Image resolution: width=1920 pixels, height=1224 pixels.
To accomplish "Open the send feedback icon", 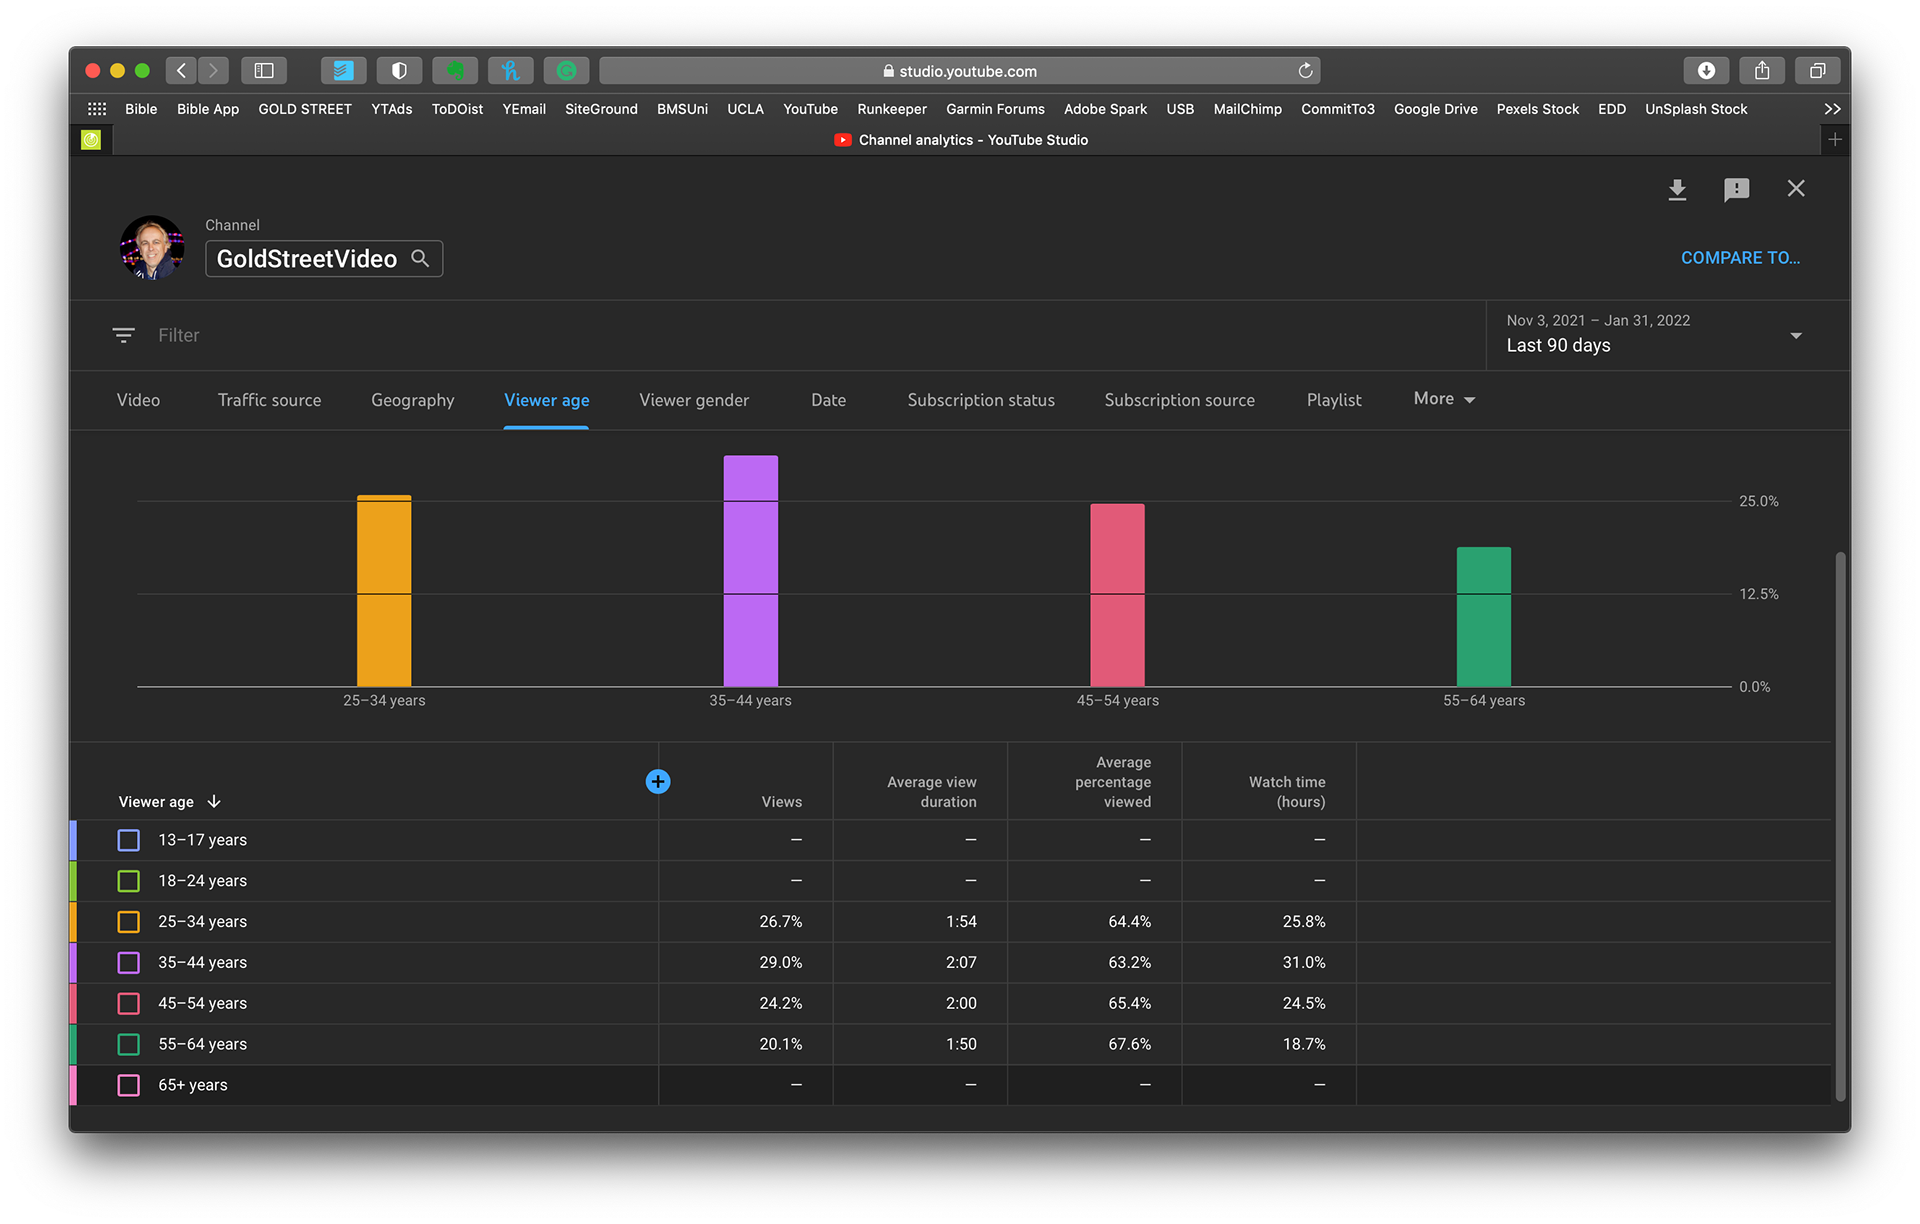I will 1736,189.
